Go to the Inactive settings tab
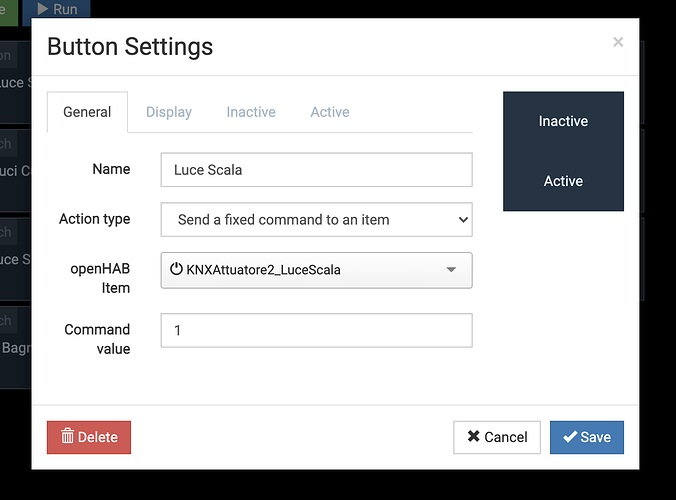The height and width of the screenshot is (500, 676). point(251,112)
